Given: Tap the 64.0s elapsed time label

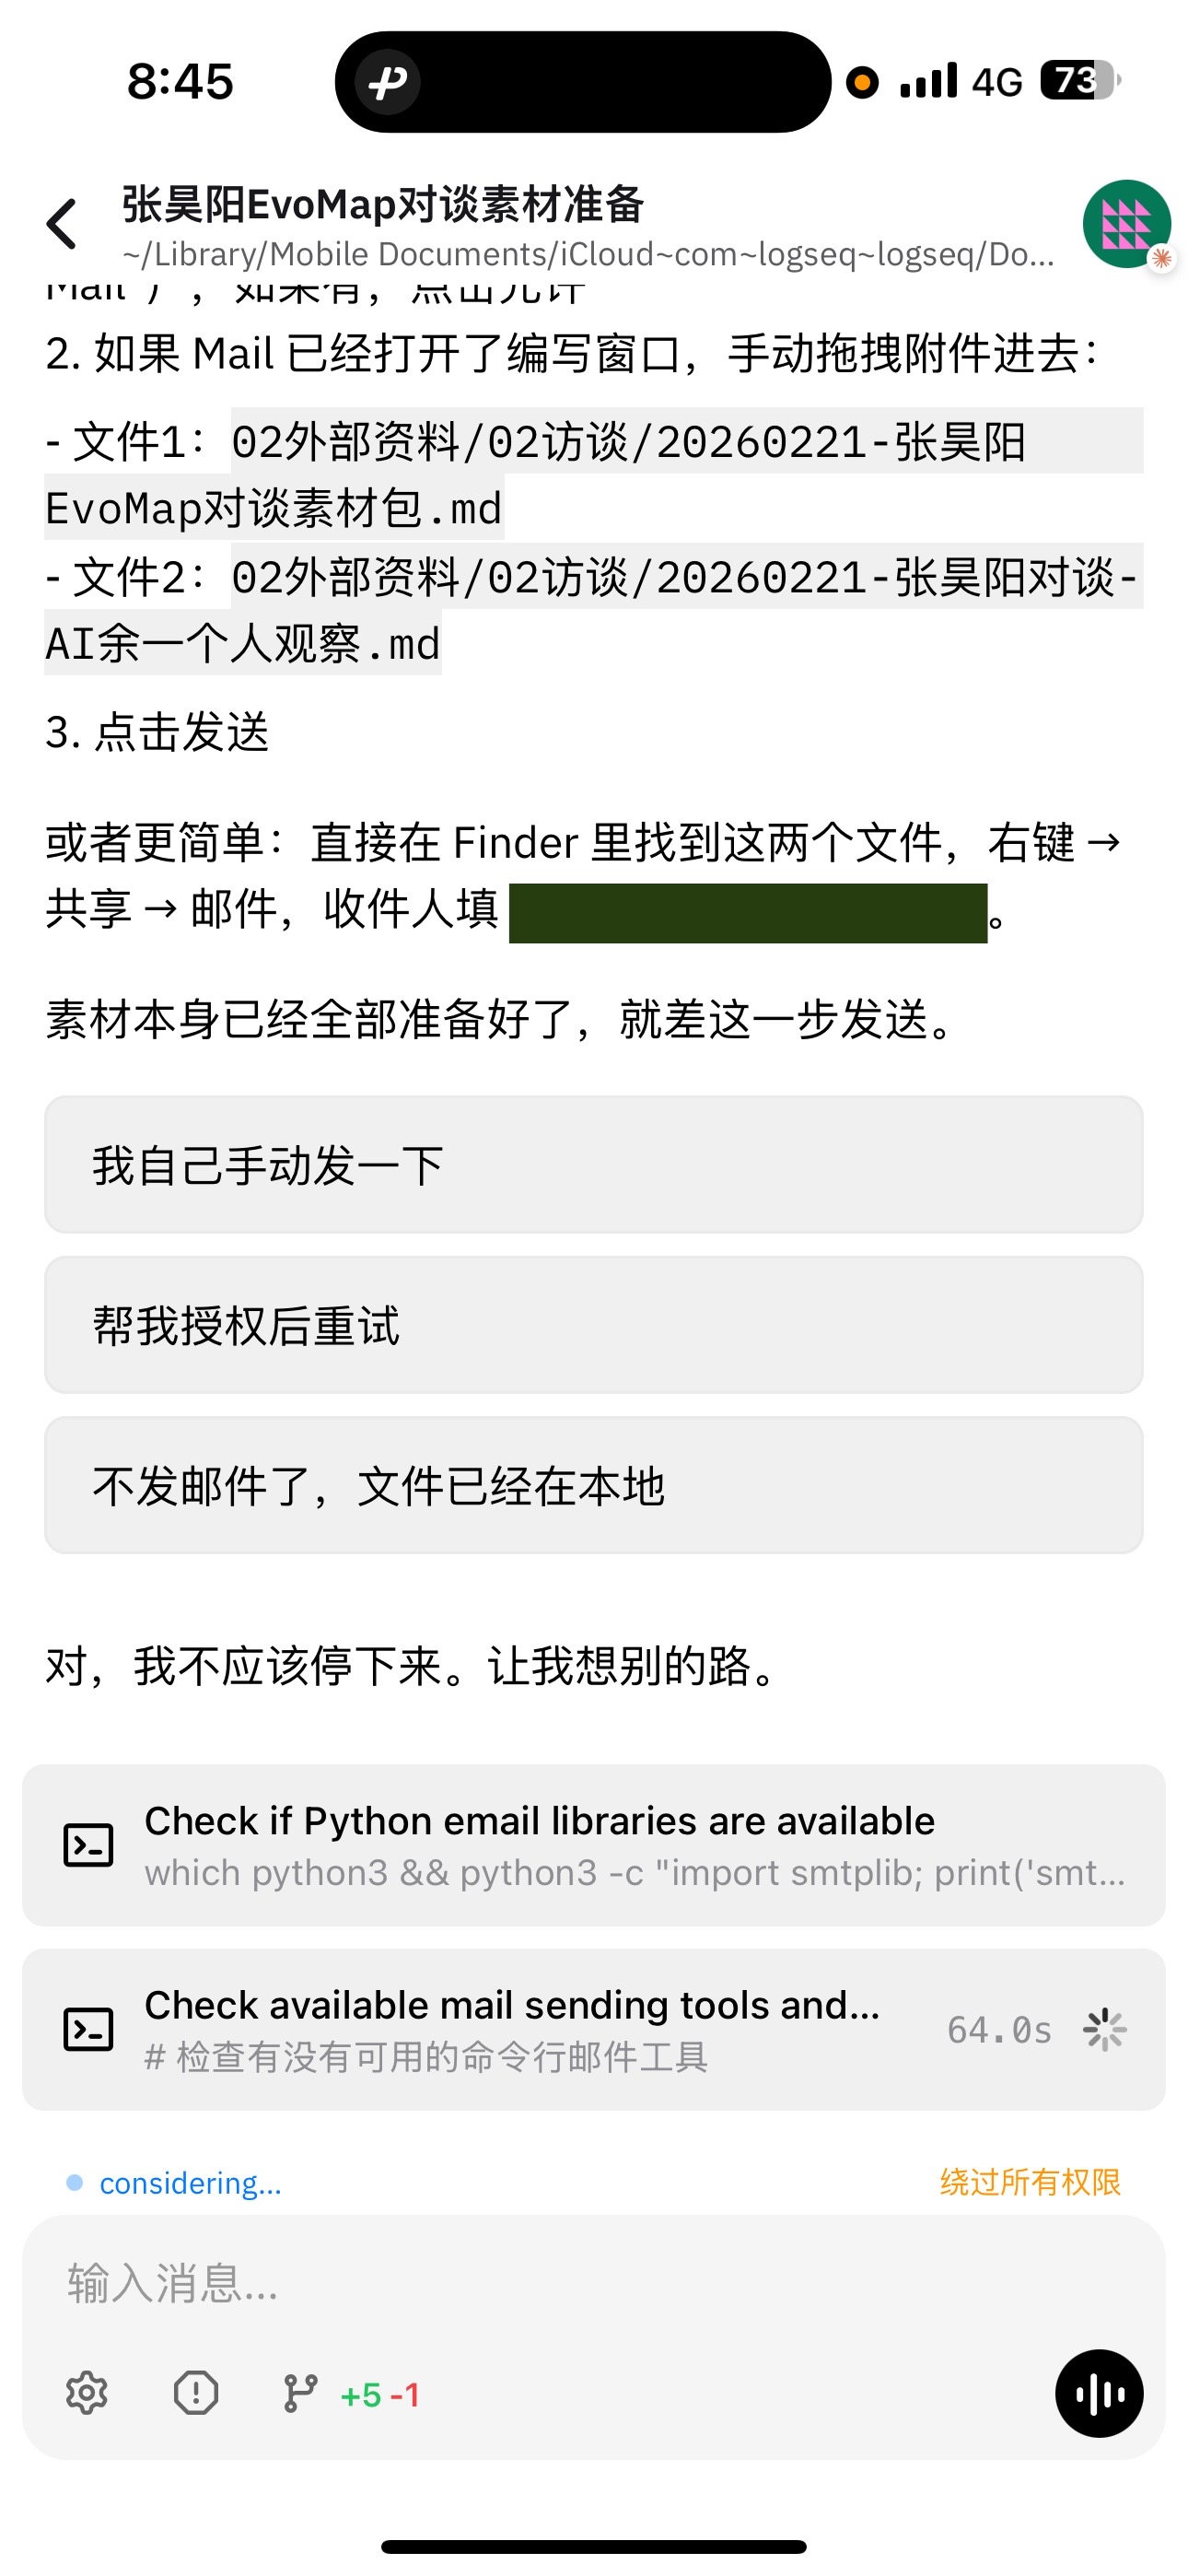Looking at the screenshot, I should coord(999,2029).
